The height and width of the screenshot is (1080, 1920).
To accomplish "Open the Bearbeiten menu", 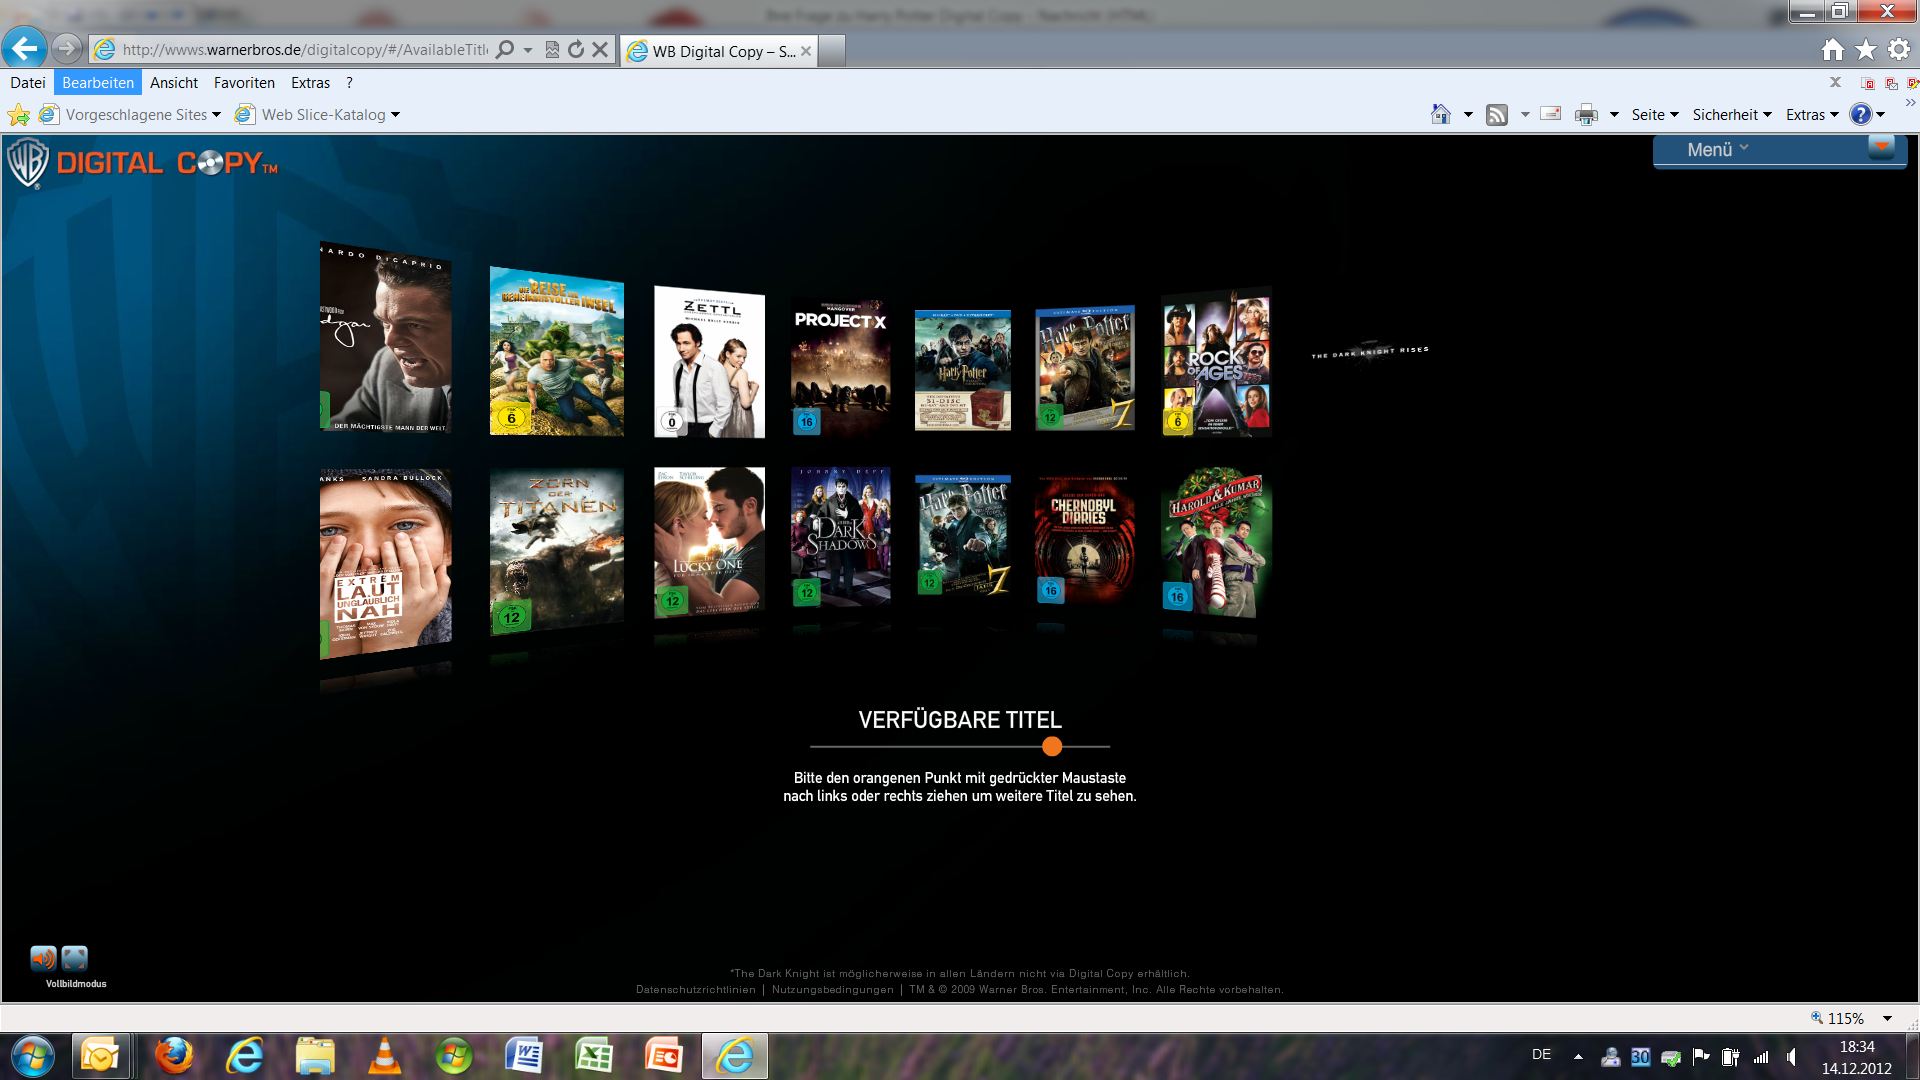I will tap(98, 83).
